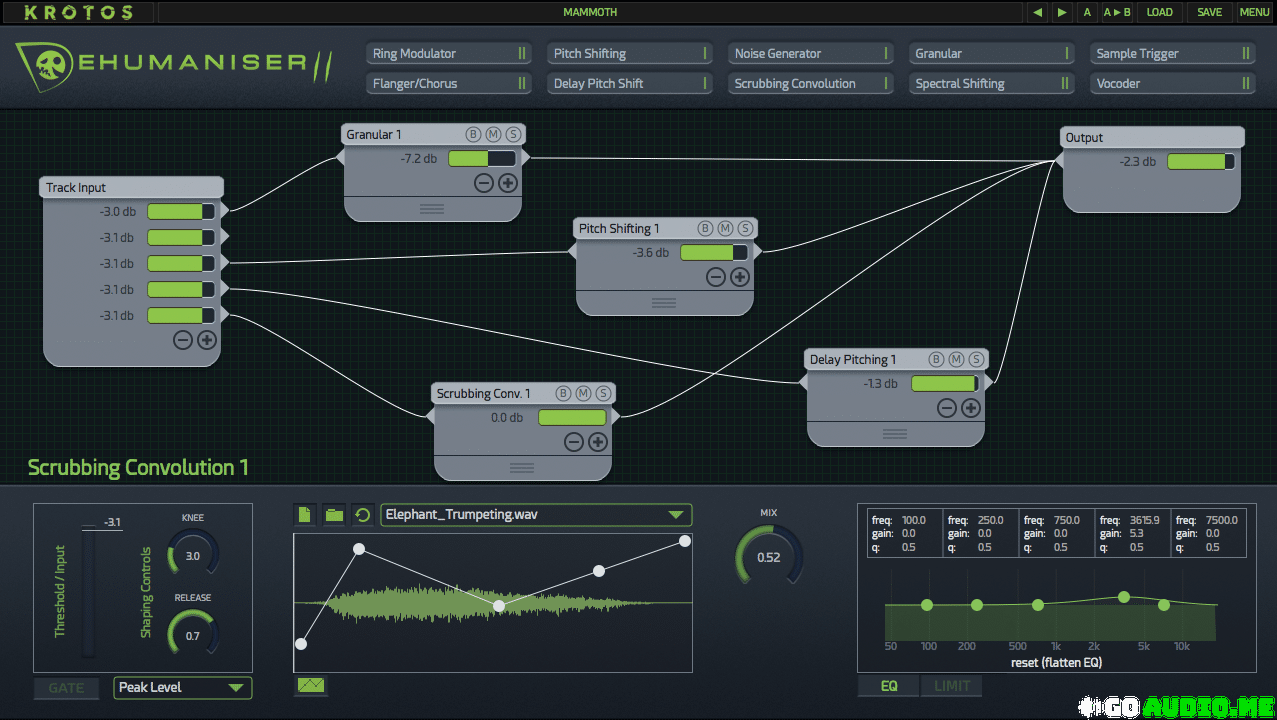Click the envelope curve icon below the waveform
The width and height of the screenshot is (1277, 720).
point(311,686)
